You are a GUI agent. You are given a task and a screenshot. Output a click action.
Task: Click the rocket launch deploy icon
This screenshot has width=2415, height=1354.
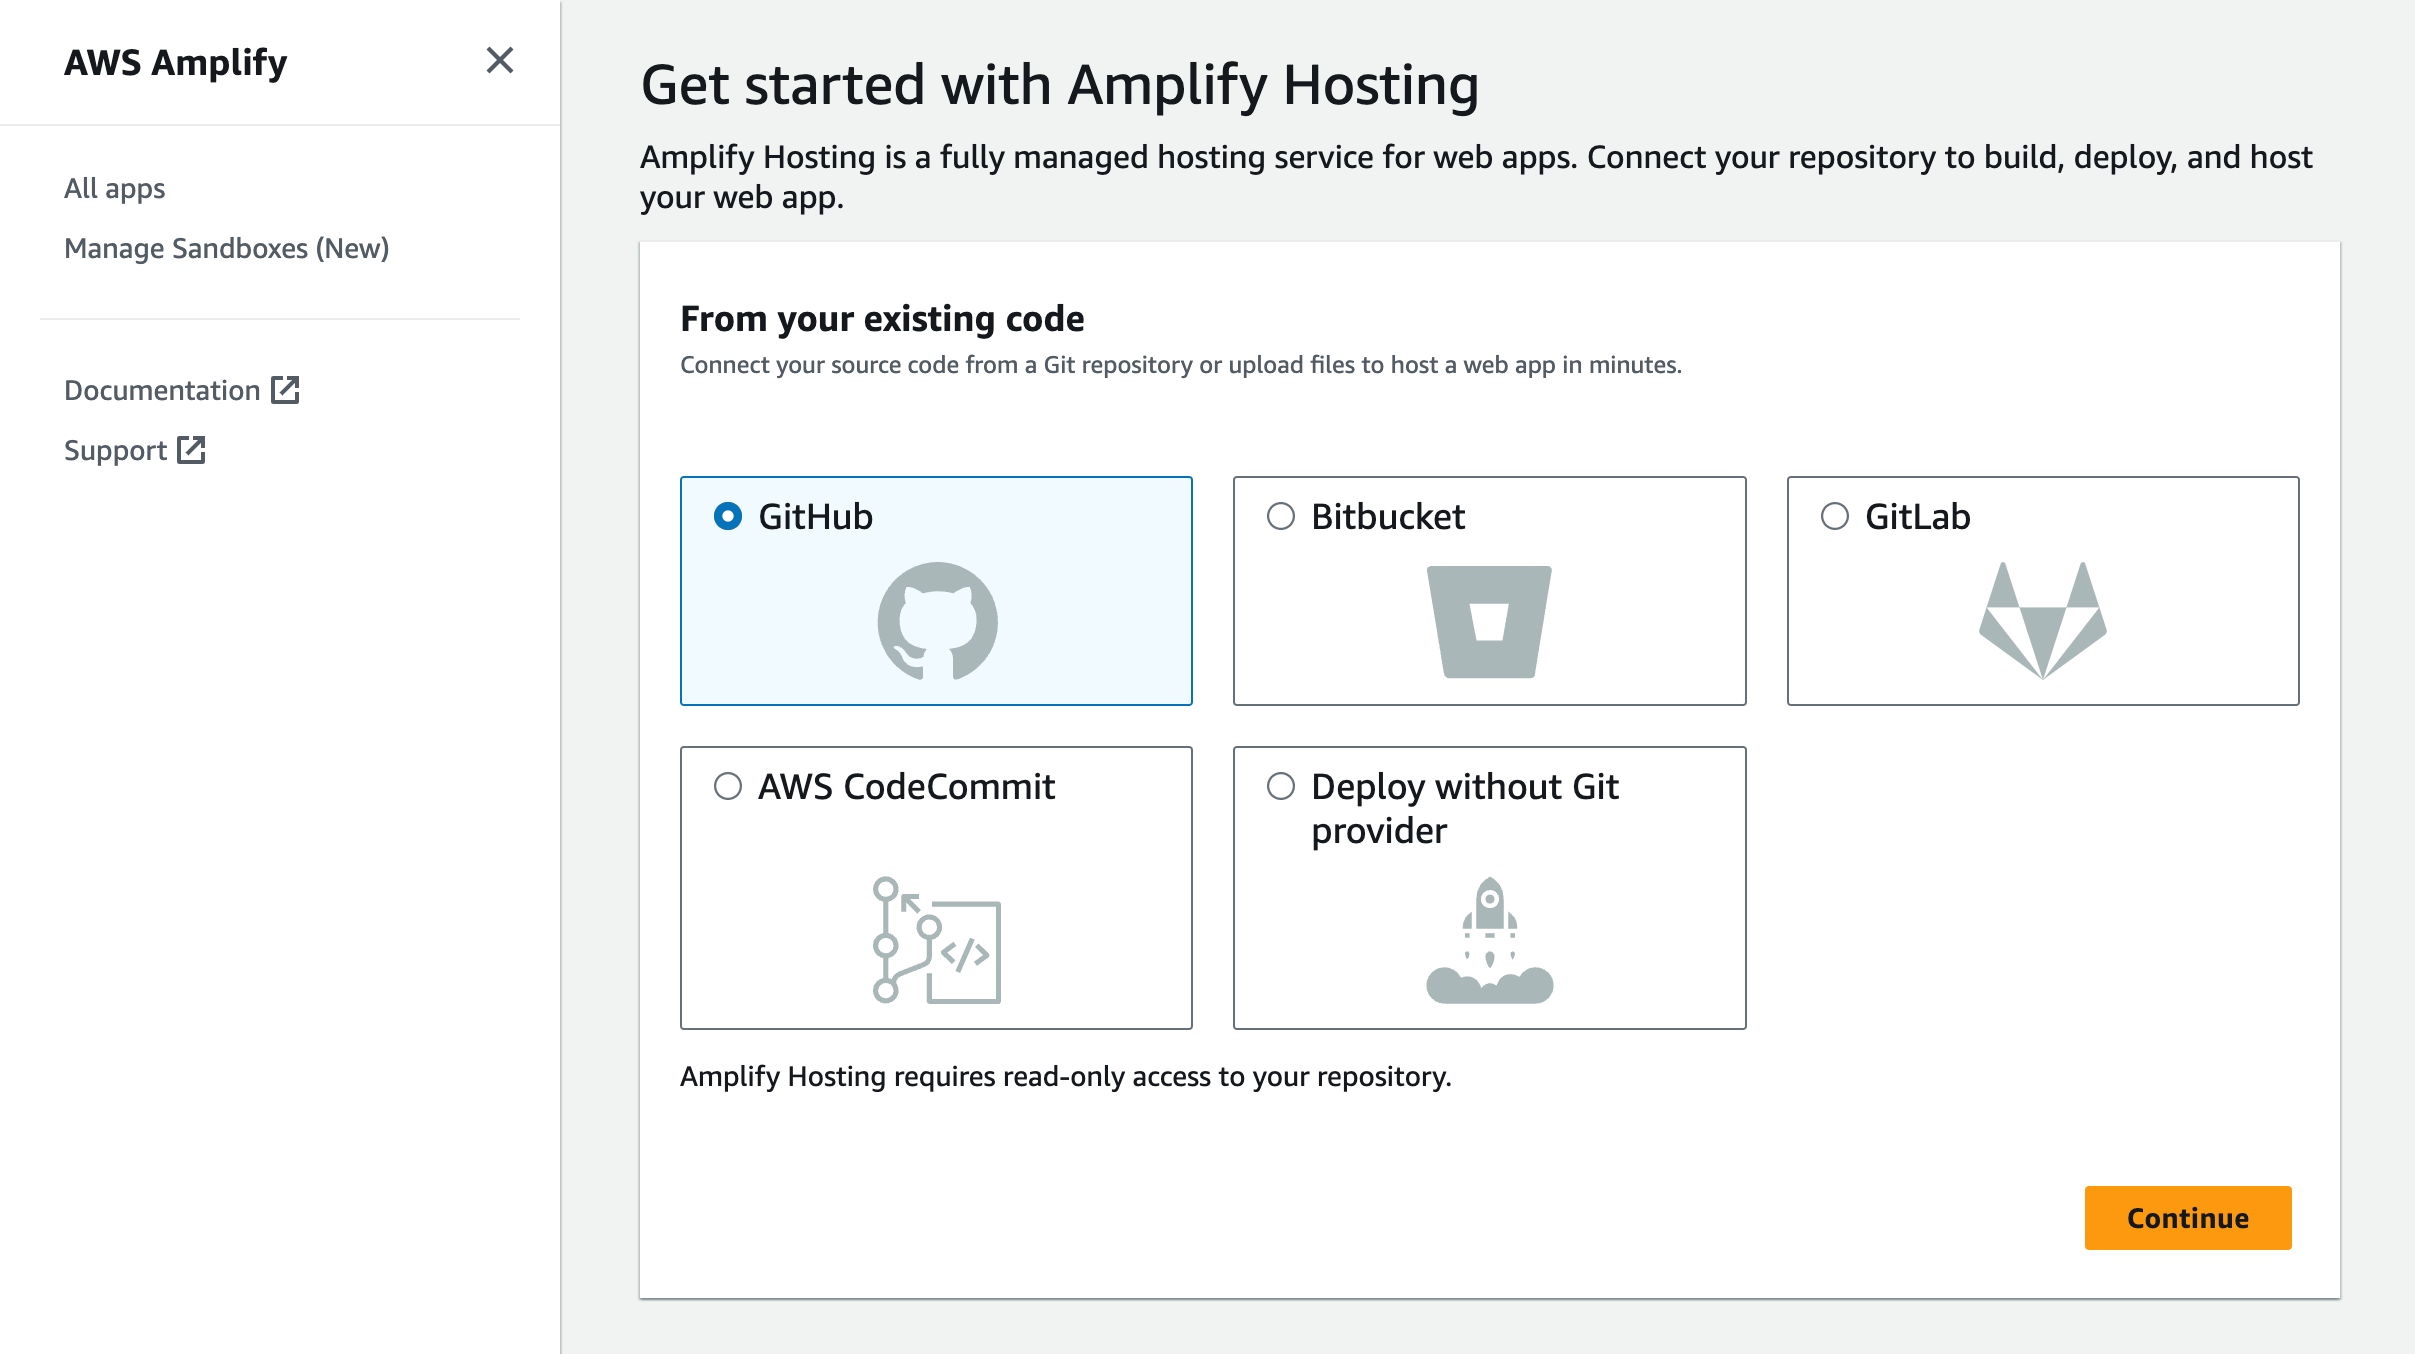click(1489, 940)
